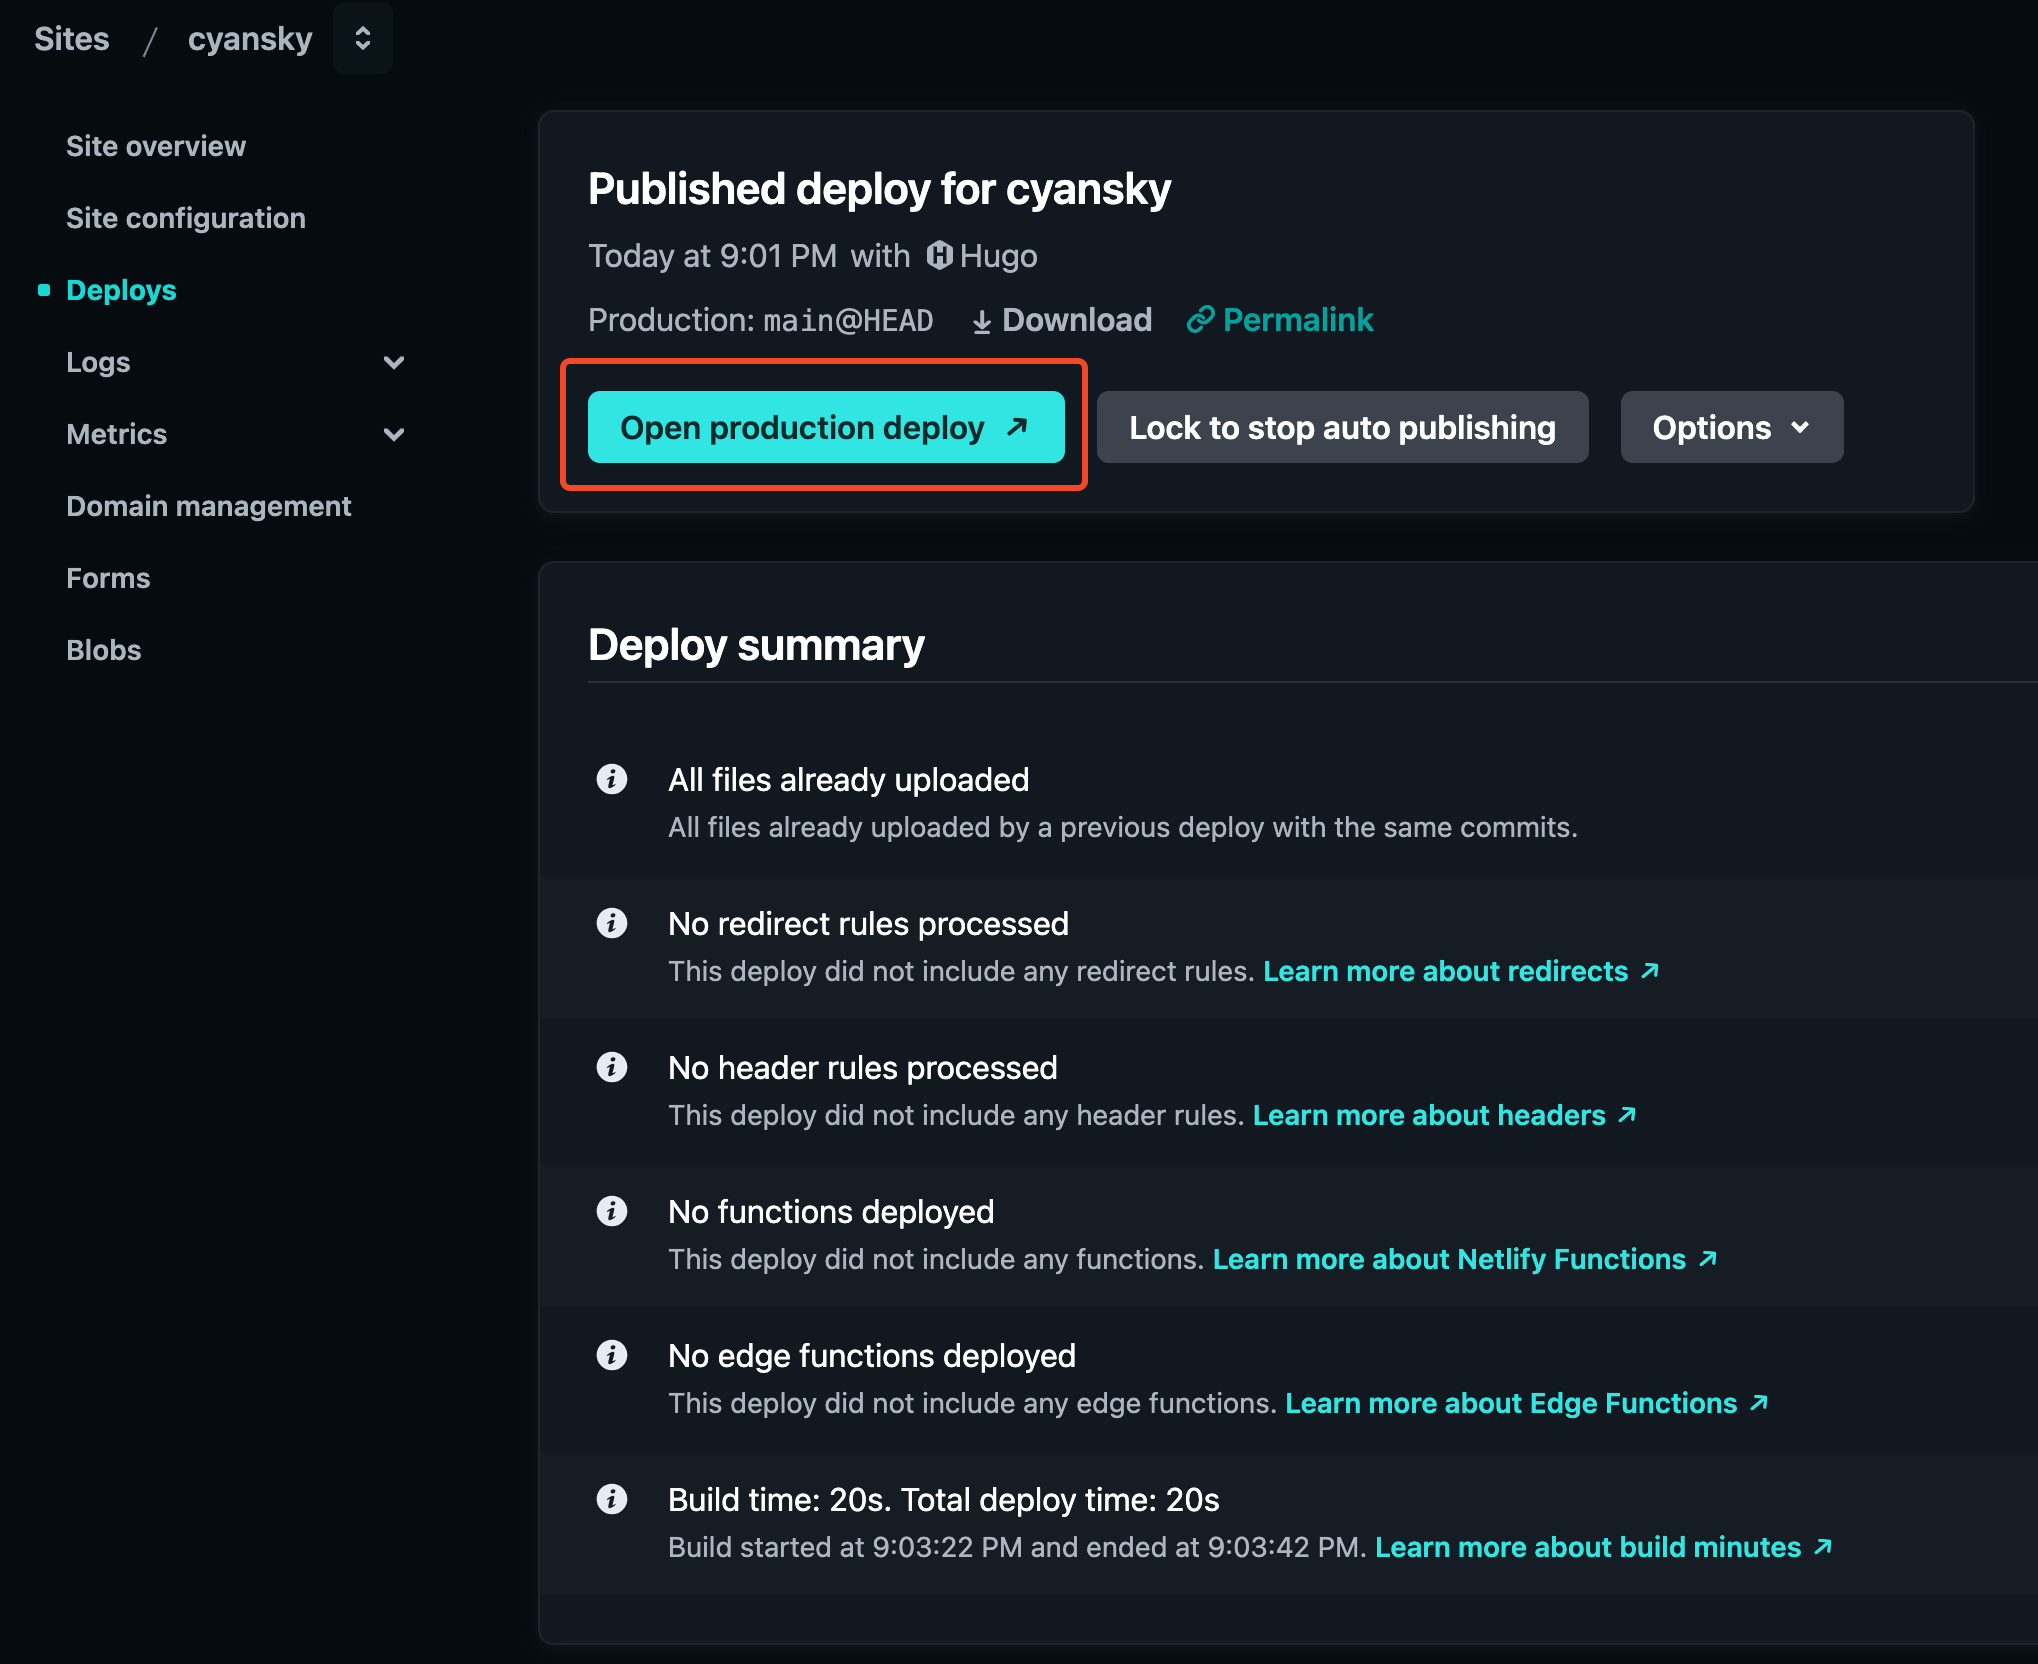2038x1664 pixels.
Task: Click info icon for All files already uploaded
Action: pos(612,779)
